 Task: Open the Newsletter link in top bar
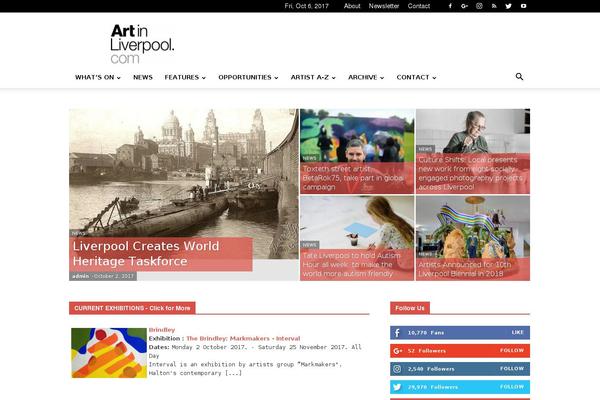pyautogui.click(x=384, y=6)
